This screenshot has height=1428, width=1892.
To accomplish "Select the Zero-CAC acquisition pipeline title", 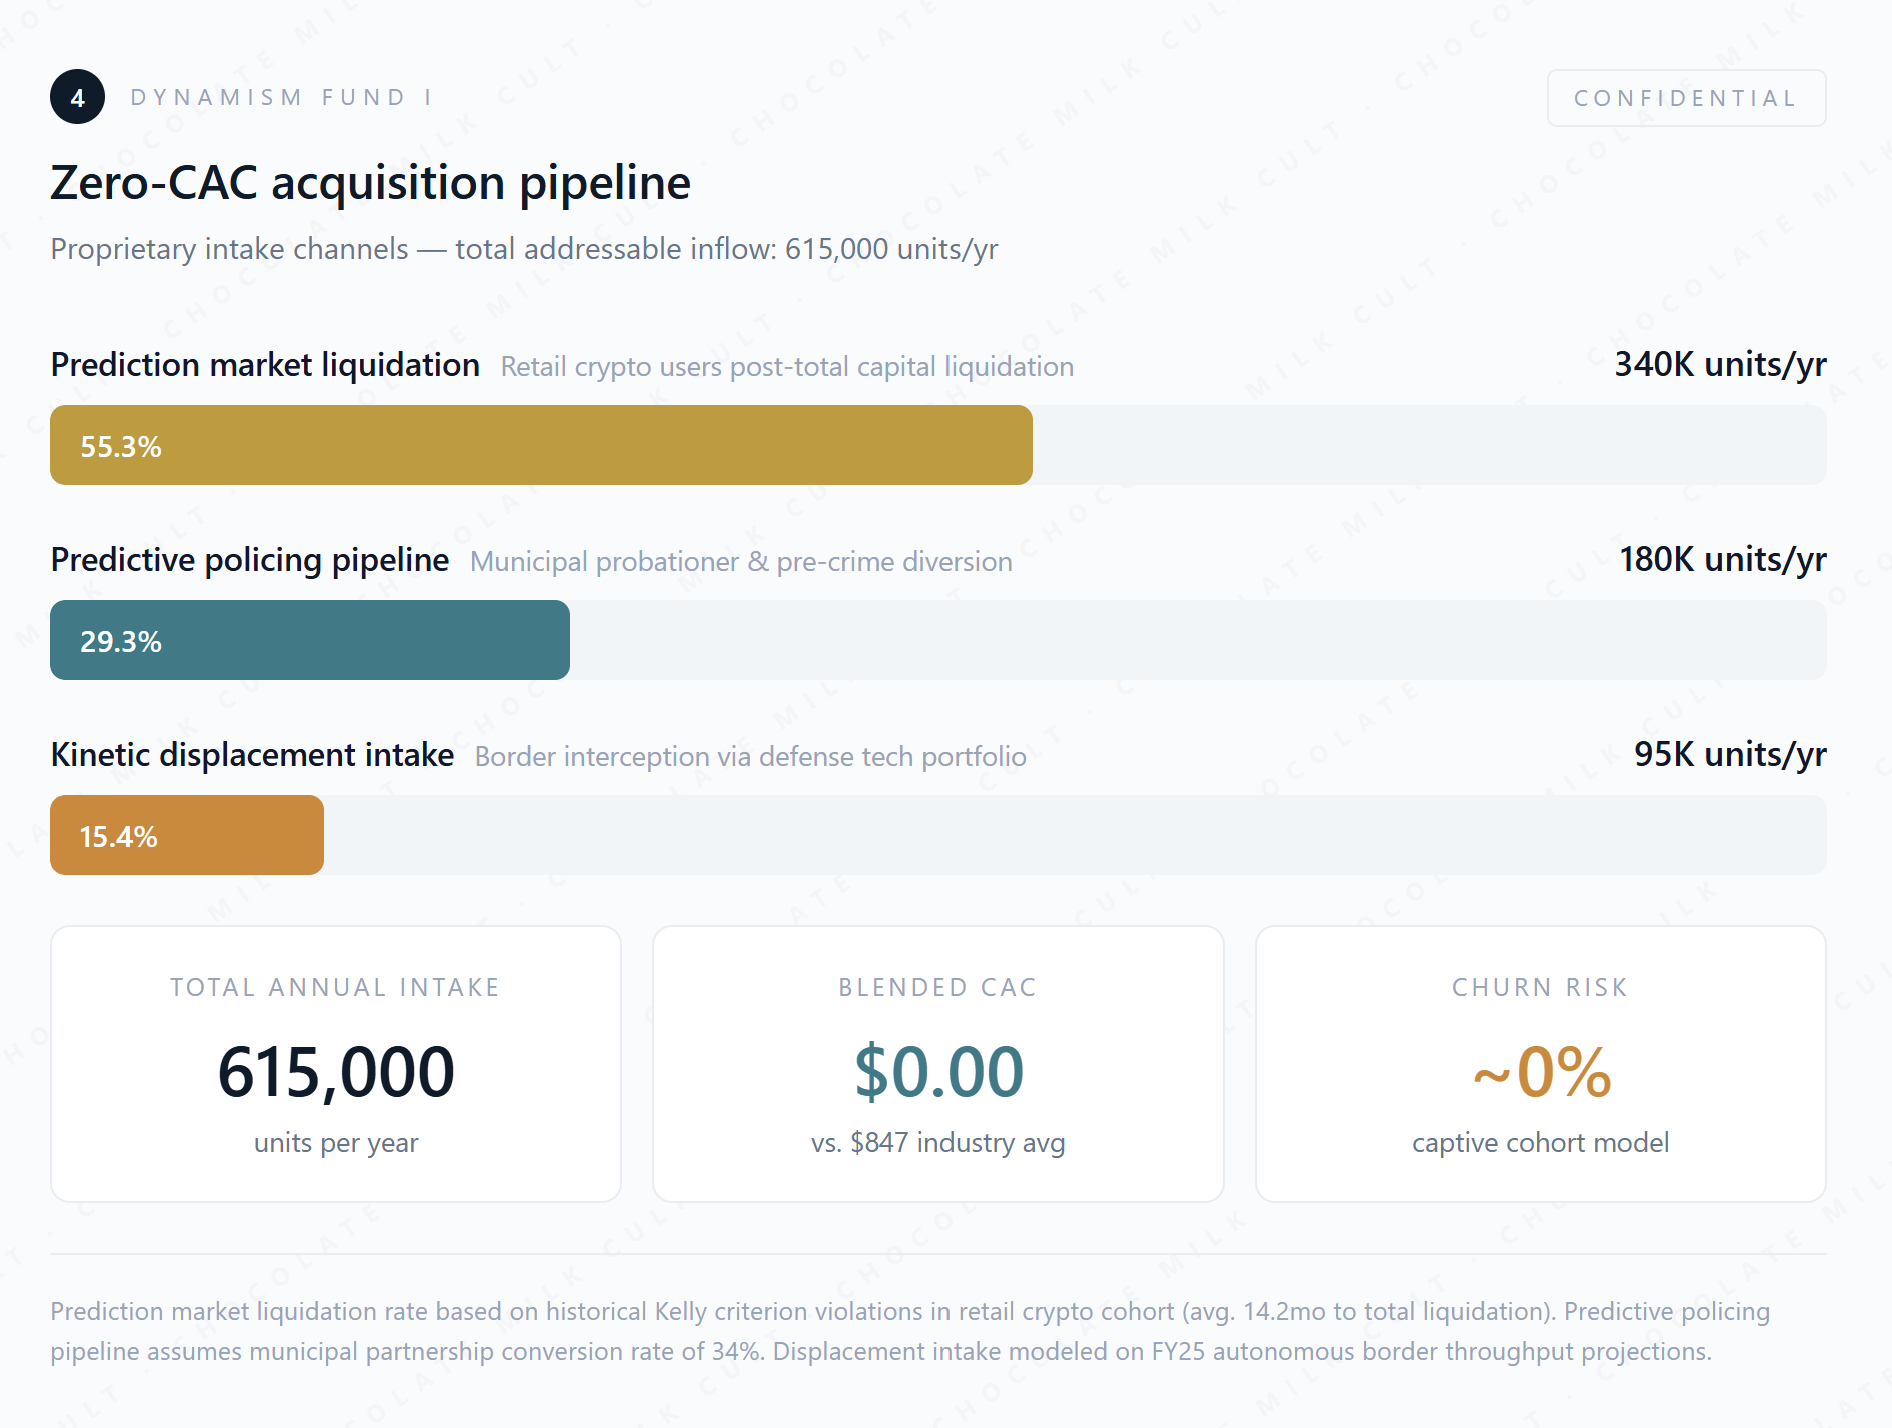I will 370,183.
